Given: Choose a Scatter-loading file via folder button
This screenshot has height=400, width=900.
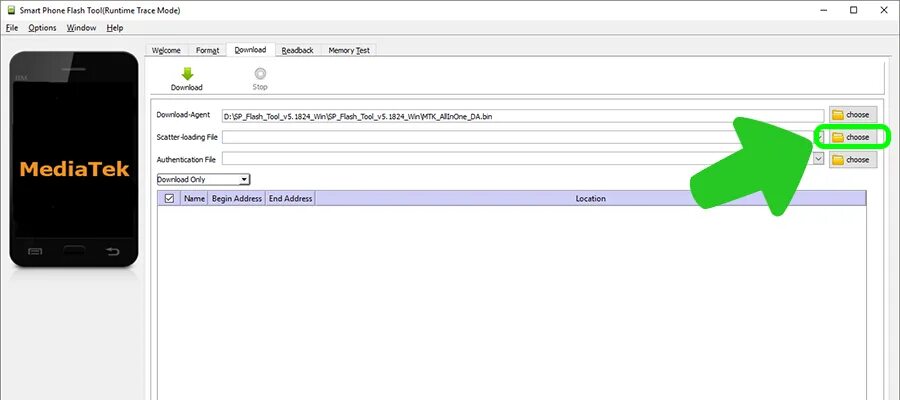Looking at the screenshot, I should point(852,137).
